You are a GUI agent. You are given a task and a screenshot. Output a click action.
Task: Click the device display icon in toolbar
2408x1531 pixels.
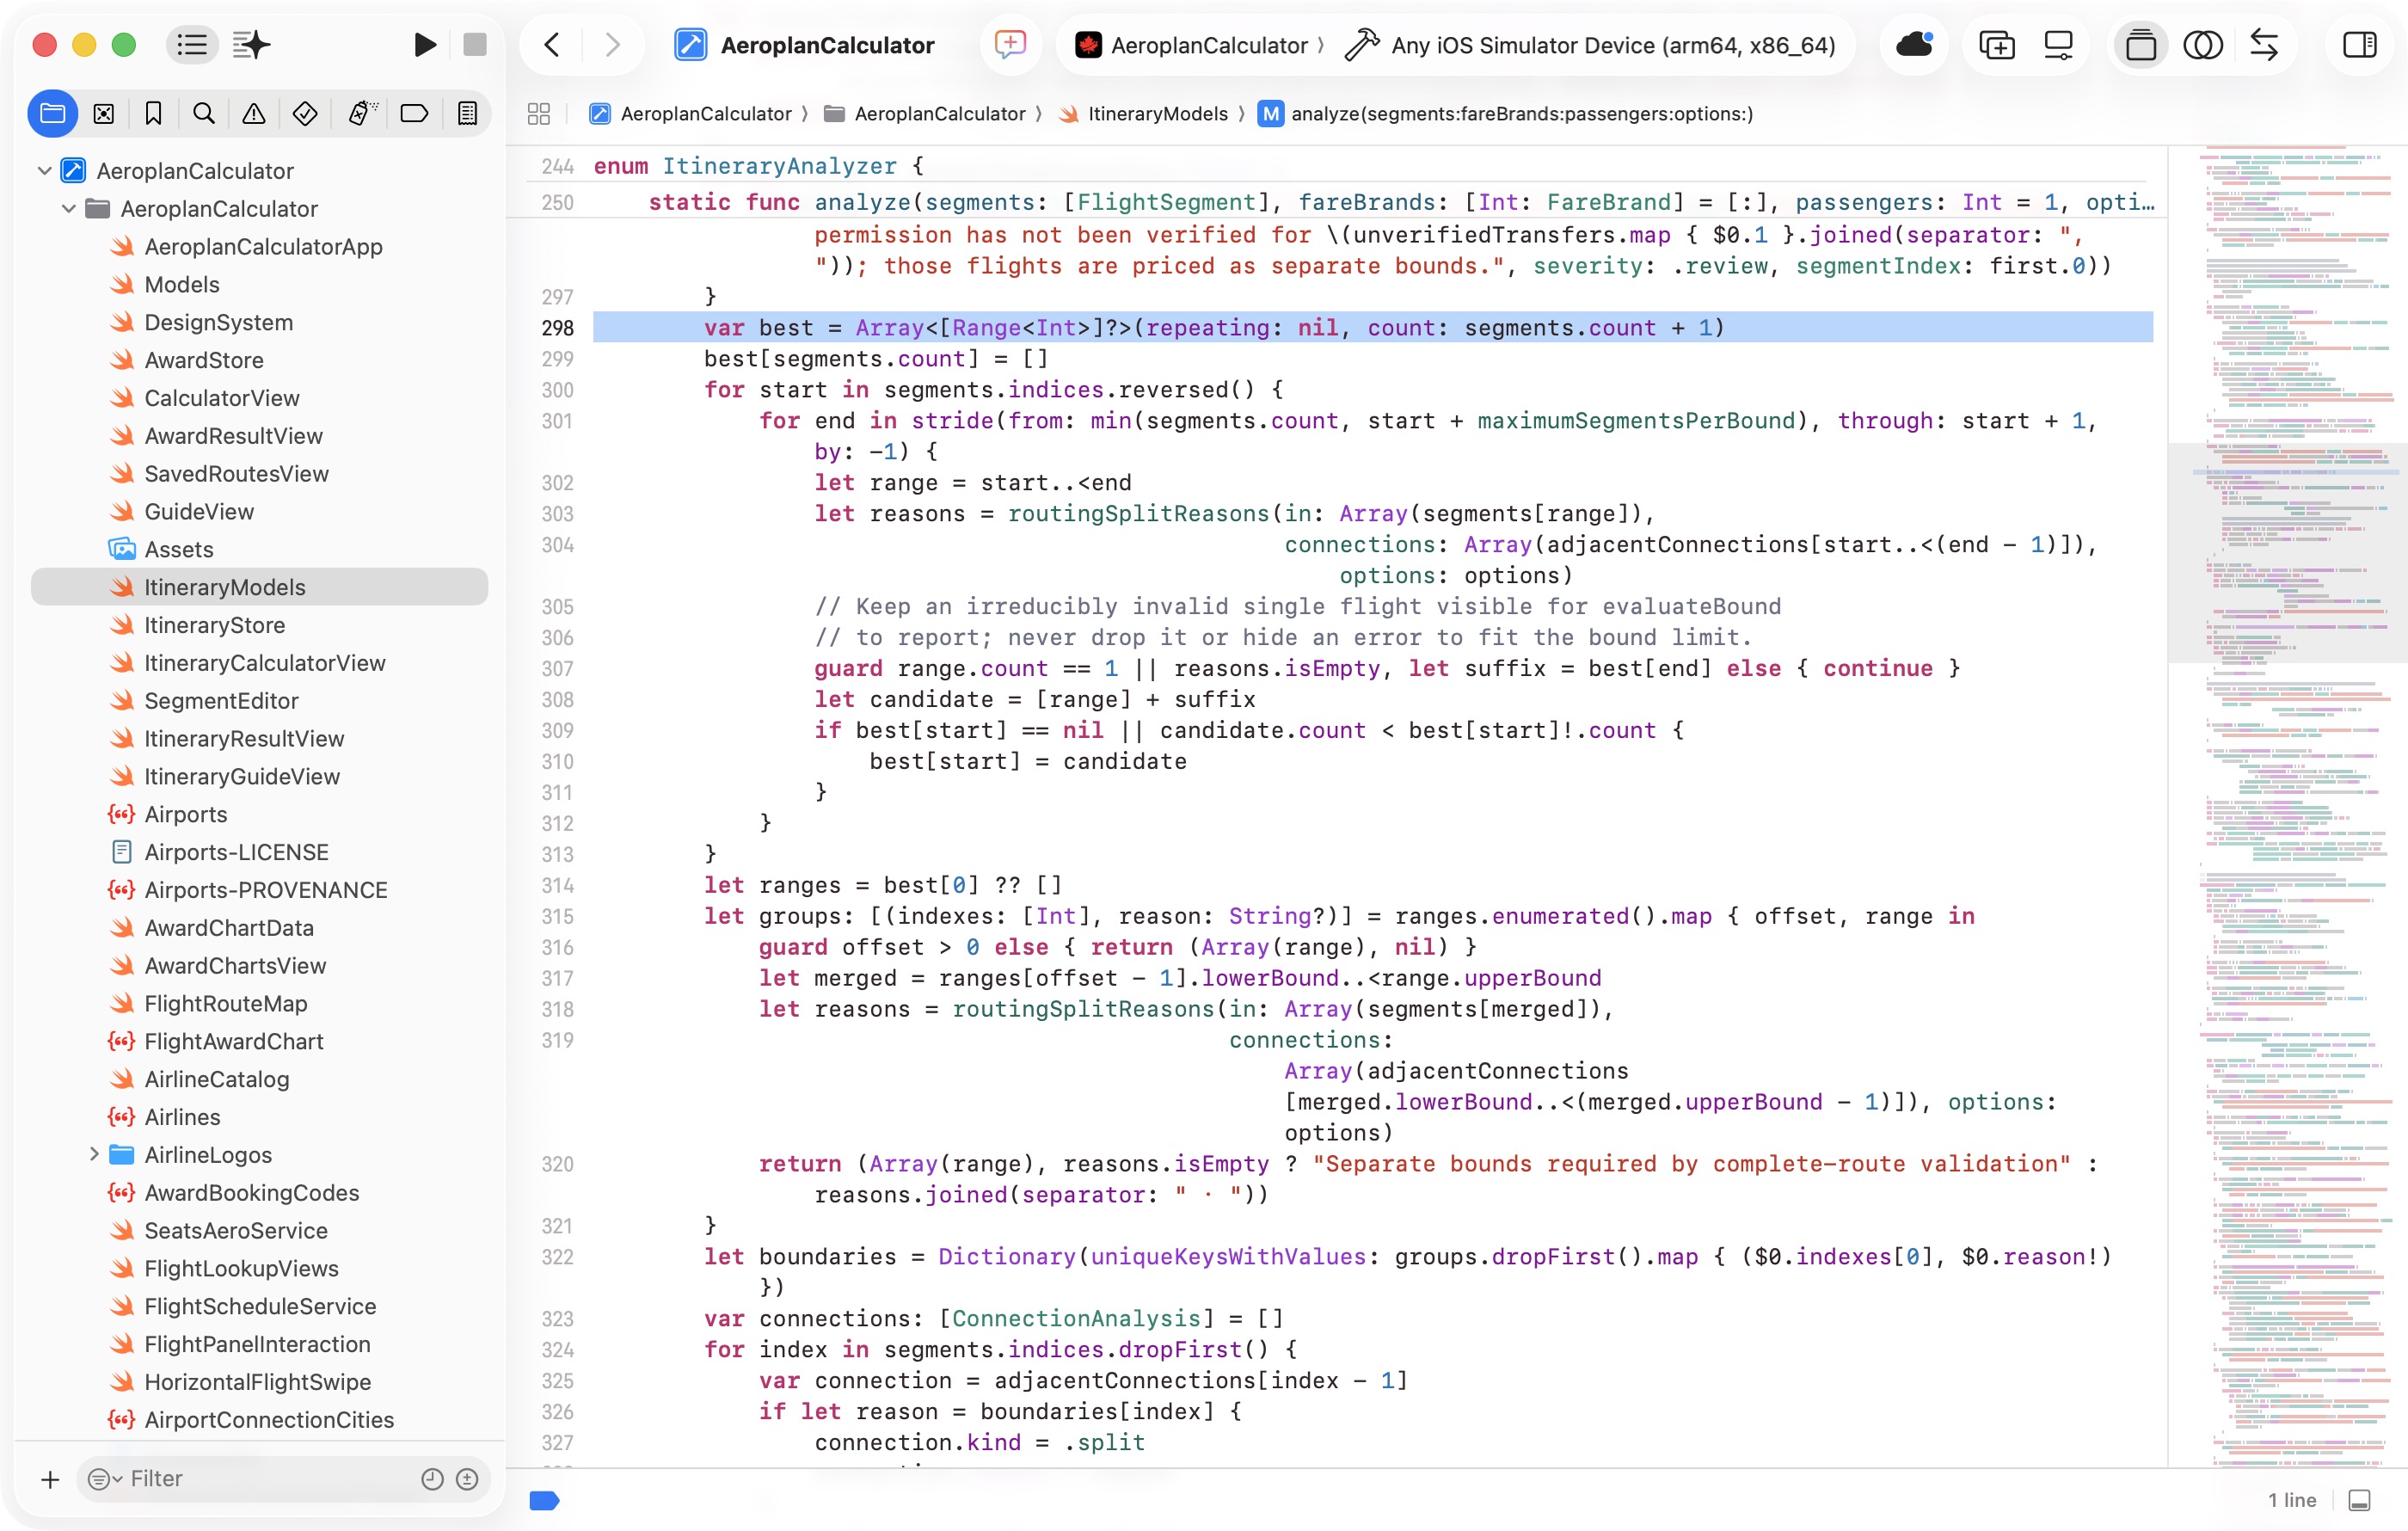[x=2059, y=45]
